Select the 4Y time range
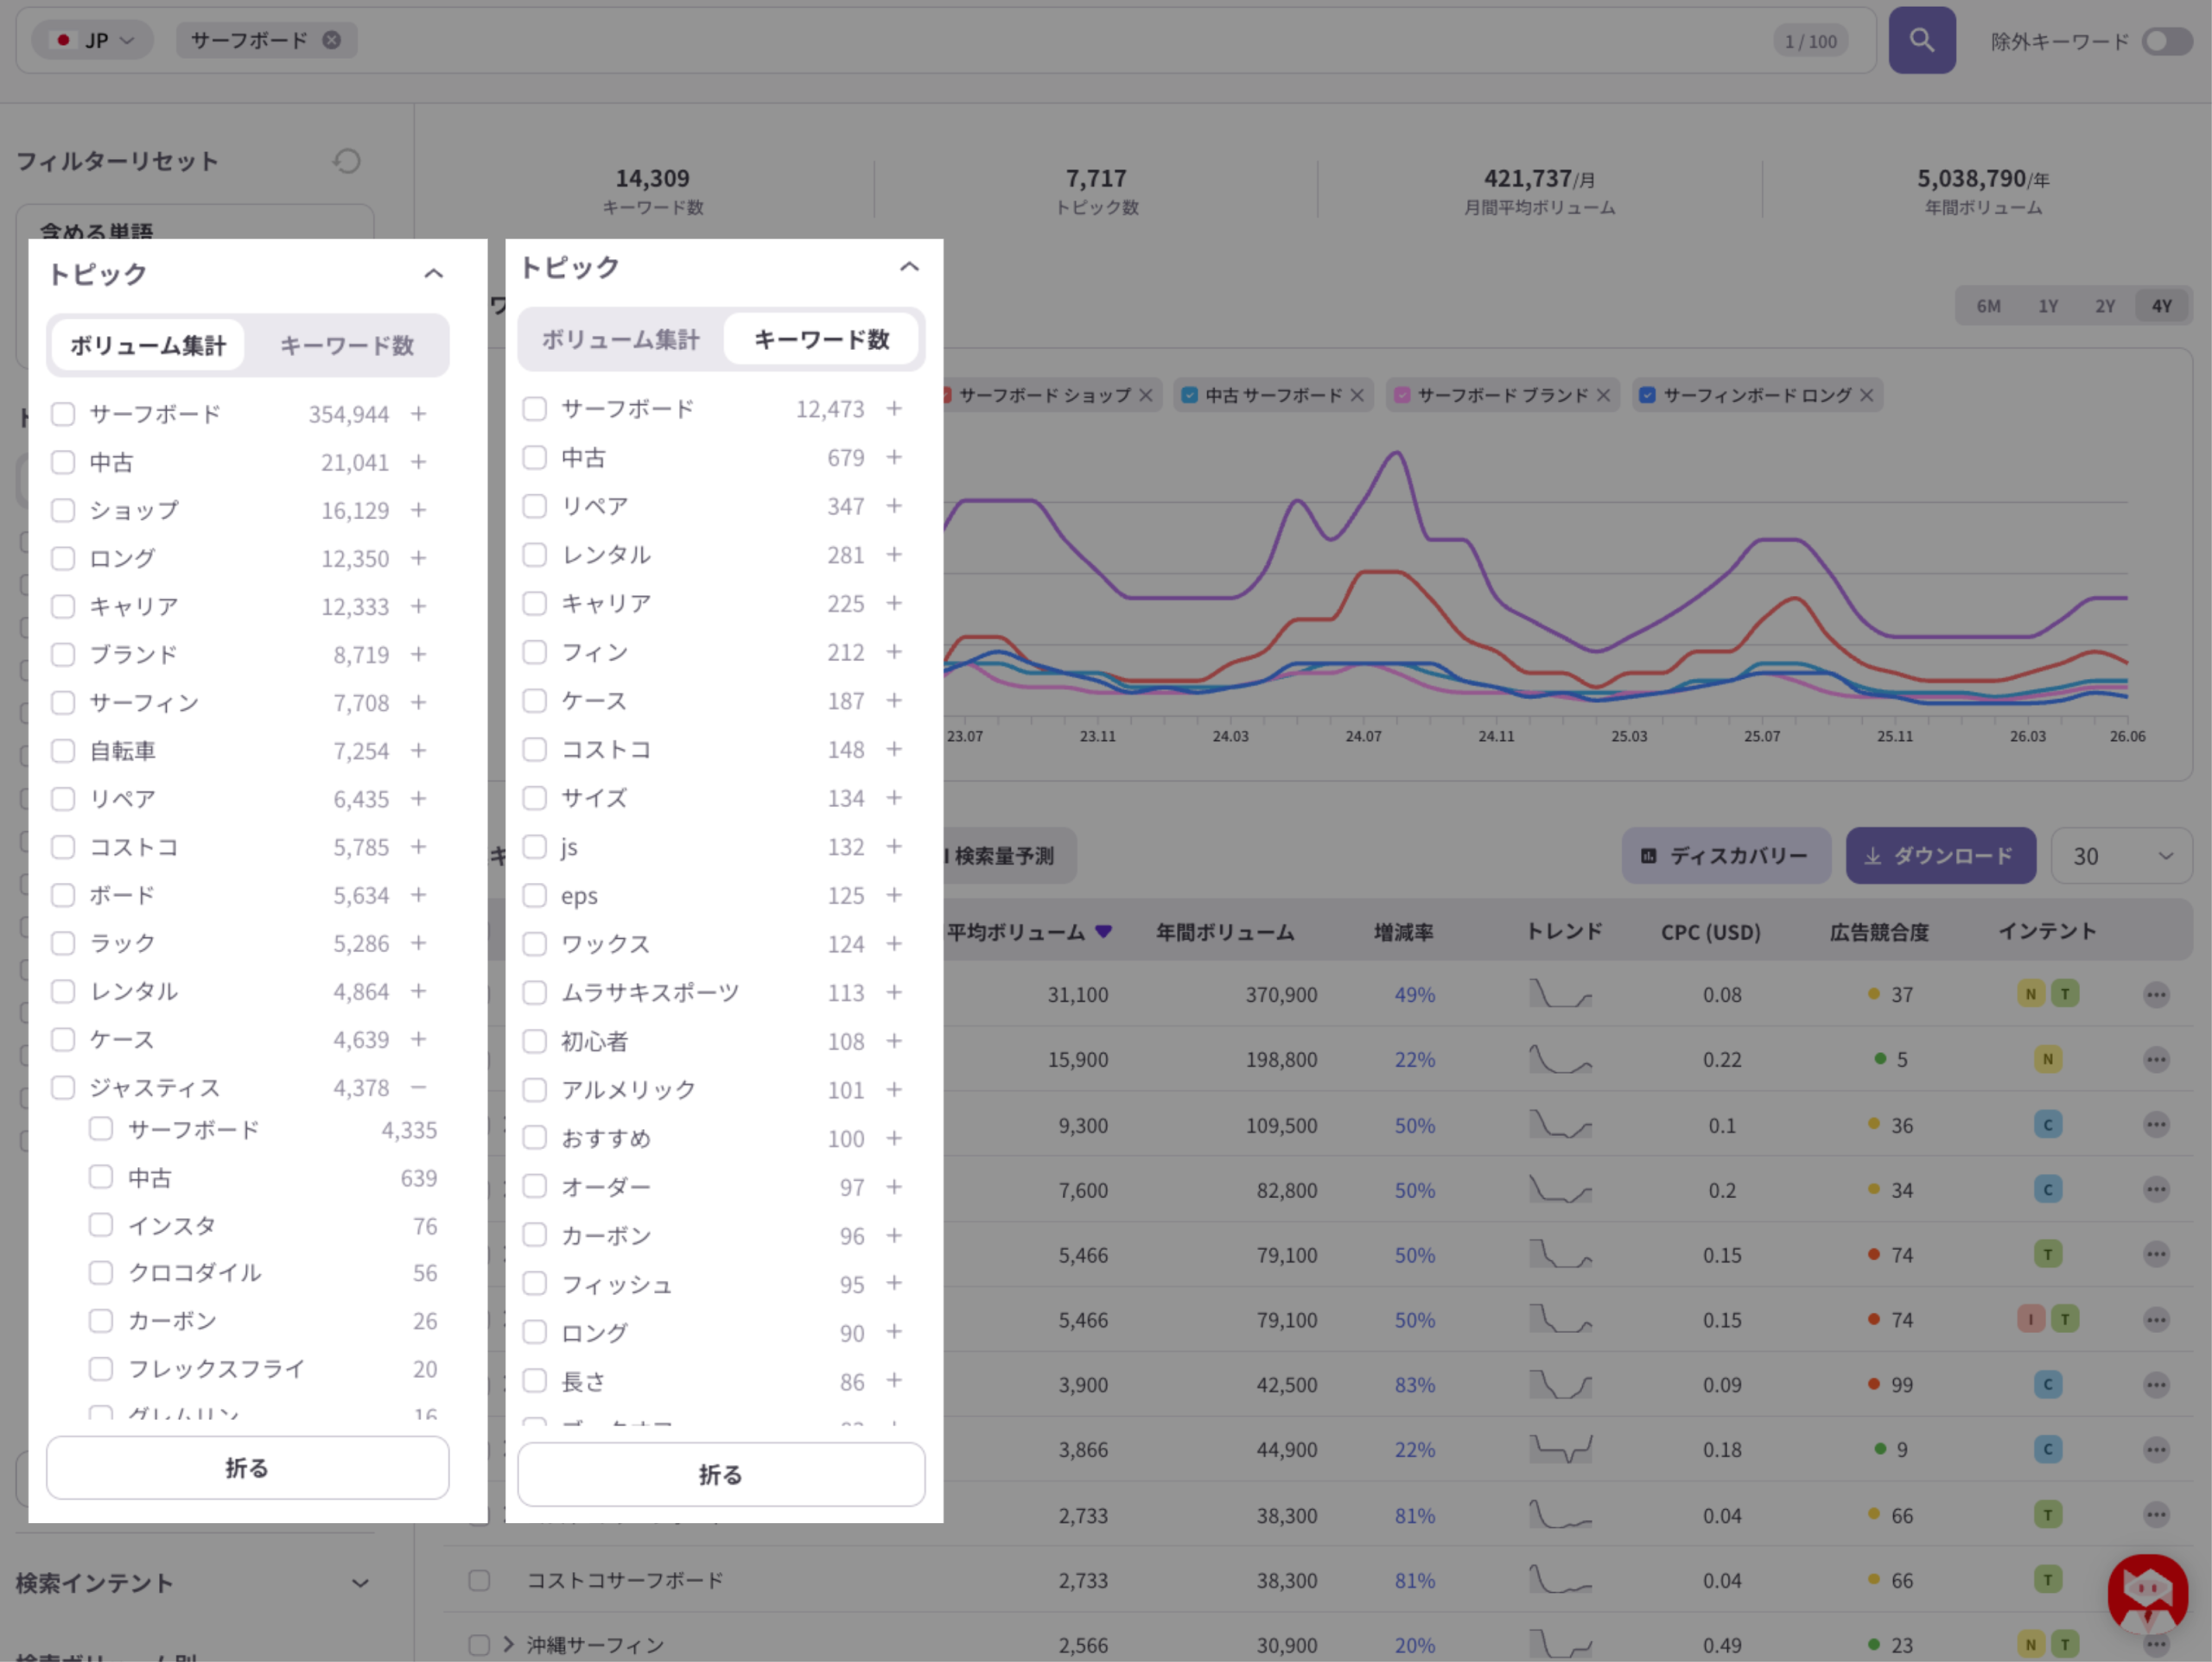 (x=2161, y=306)
